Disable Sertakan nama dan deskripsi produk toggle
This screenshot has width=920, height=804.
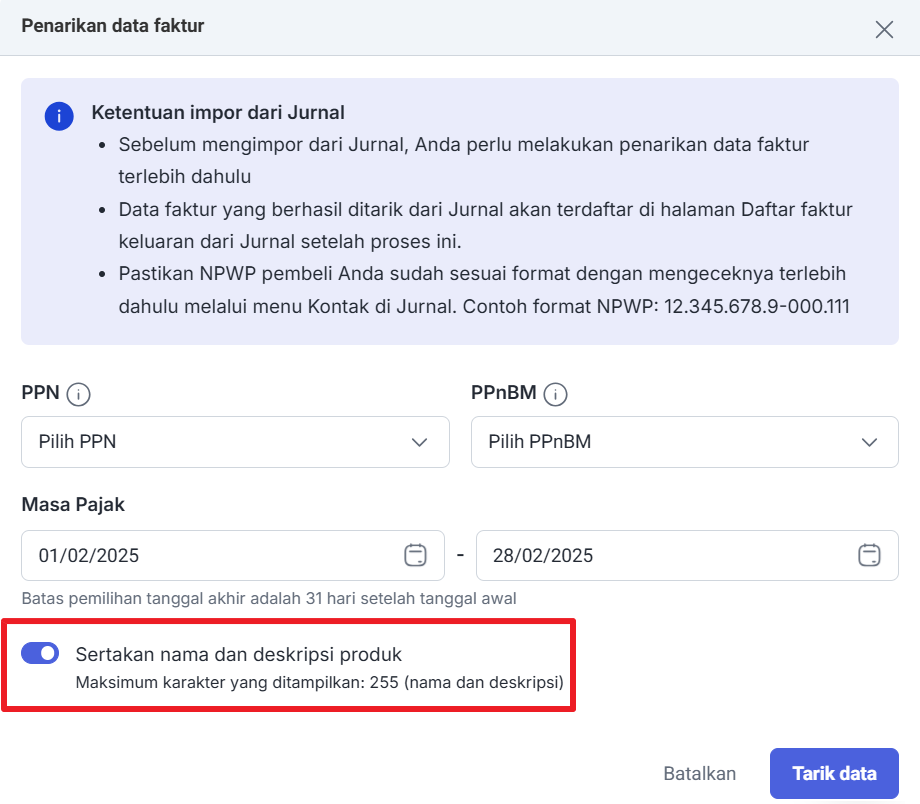[40, 653]
